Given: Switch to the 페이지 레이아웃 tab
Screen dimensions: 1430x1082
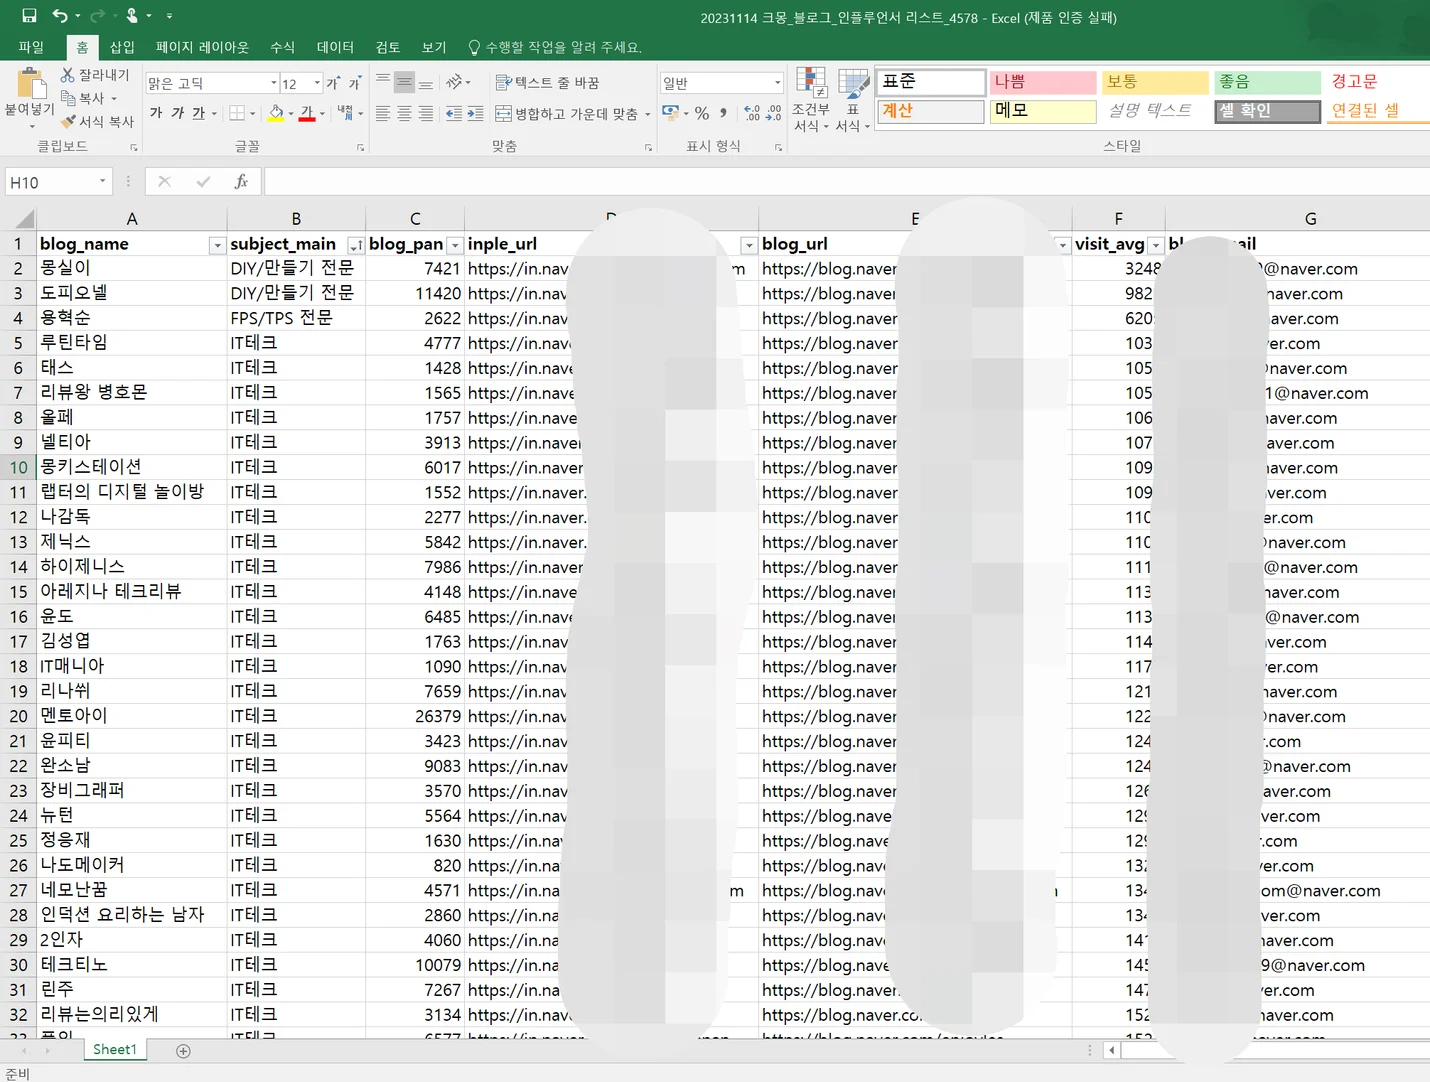Looking at the screenshot, I should point(202,47).
